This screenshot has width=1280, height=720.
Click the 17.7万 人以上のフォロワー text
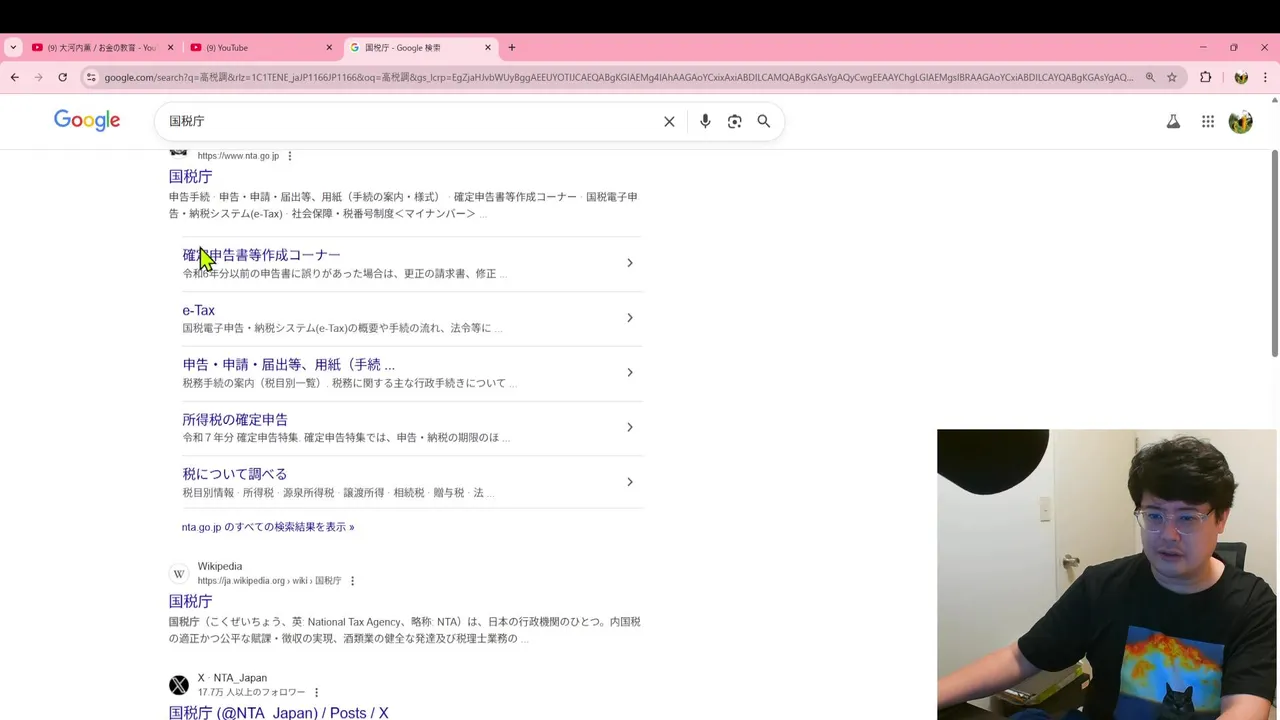[x=251, y=692]
